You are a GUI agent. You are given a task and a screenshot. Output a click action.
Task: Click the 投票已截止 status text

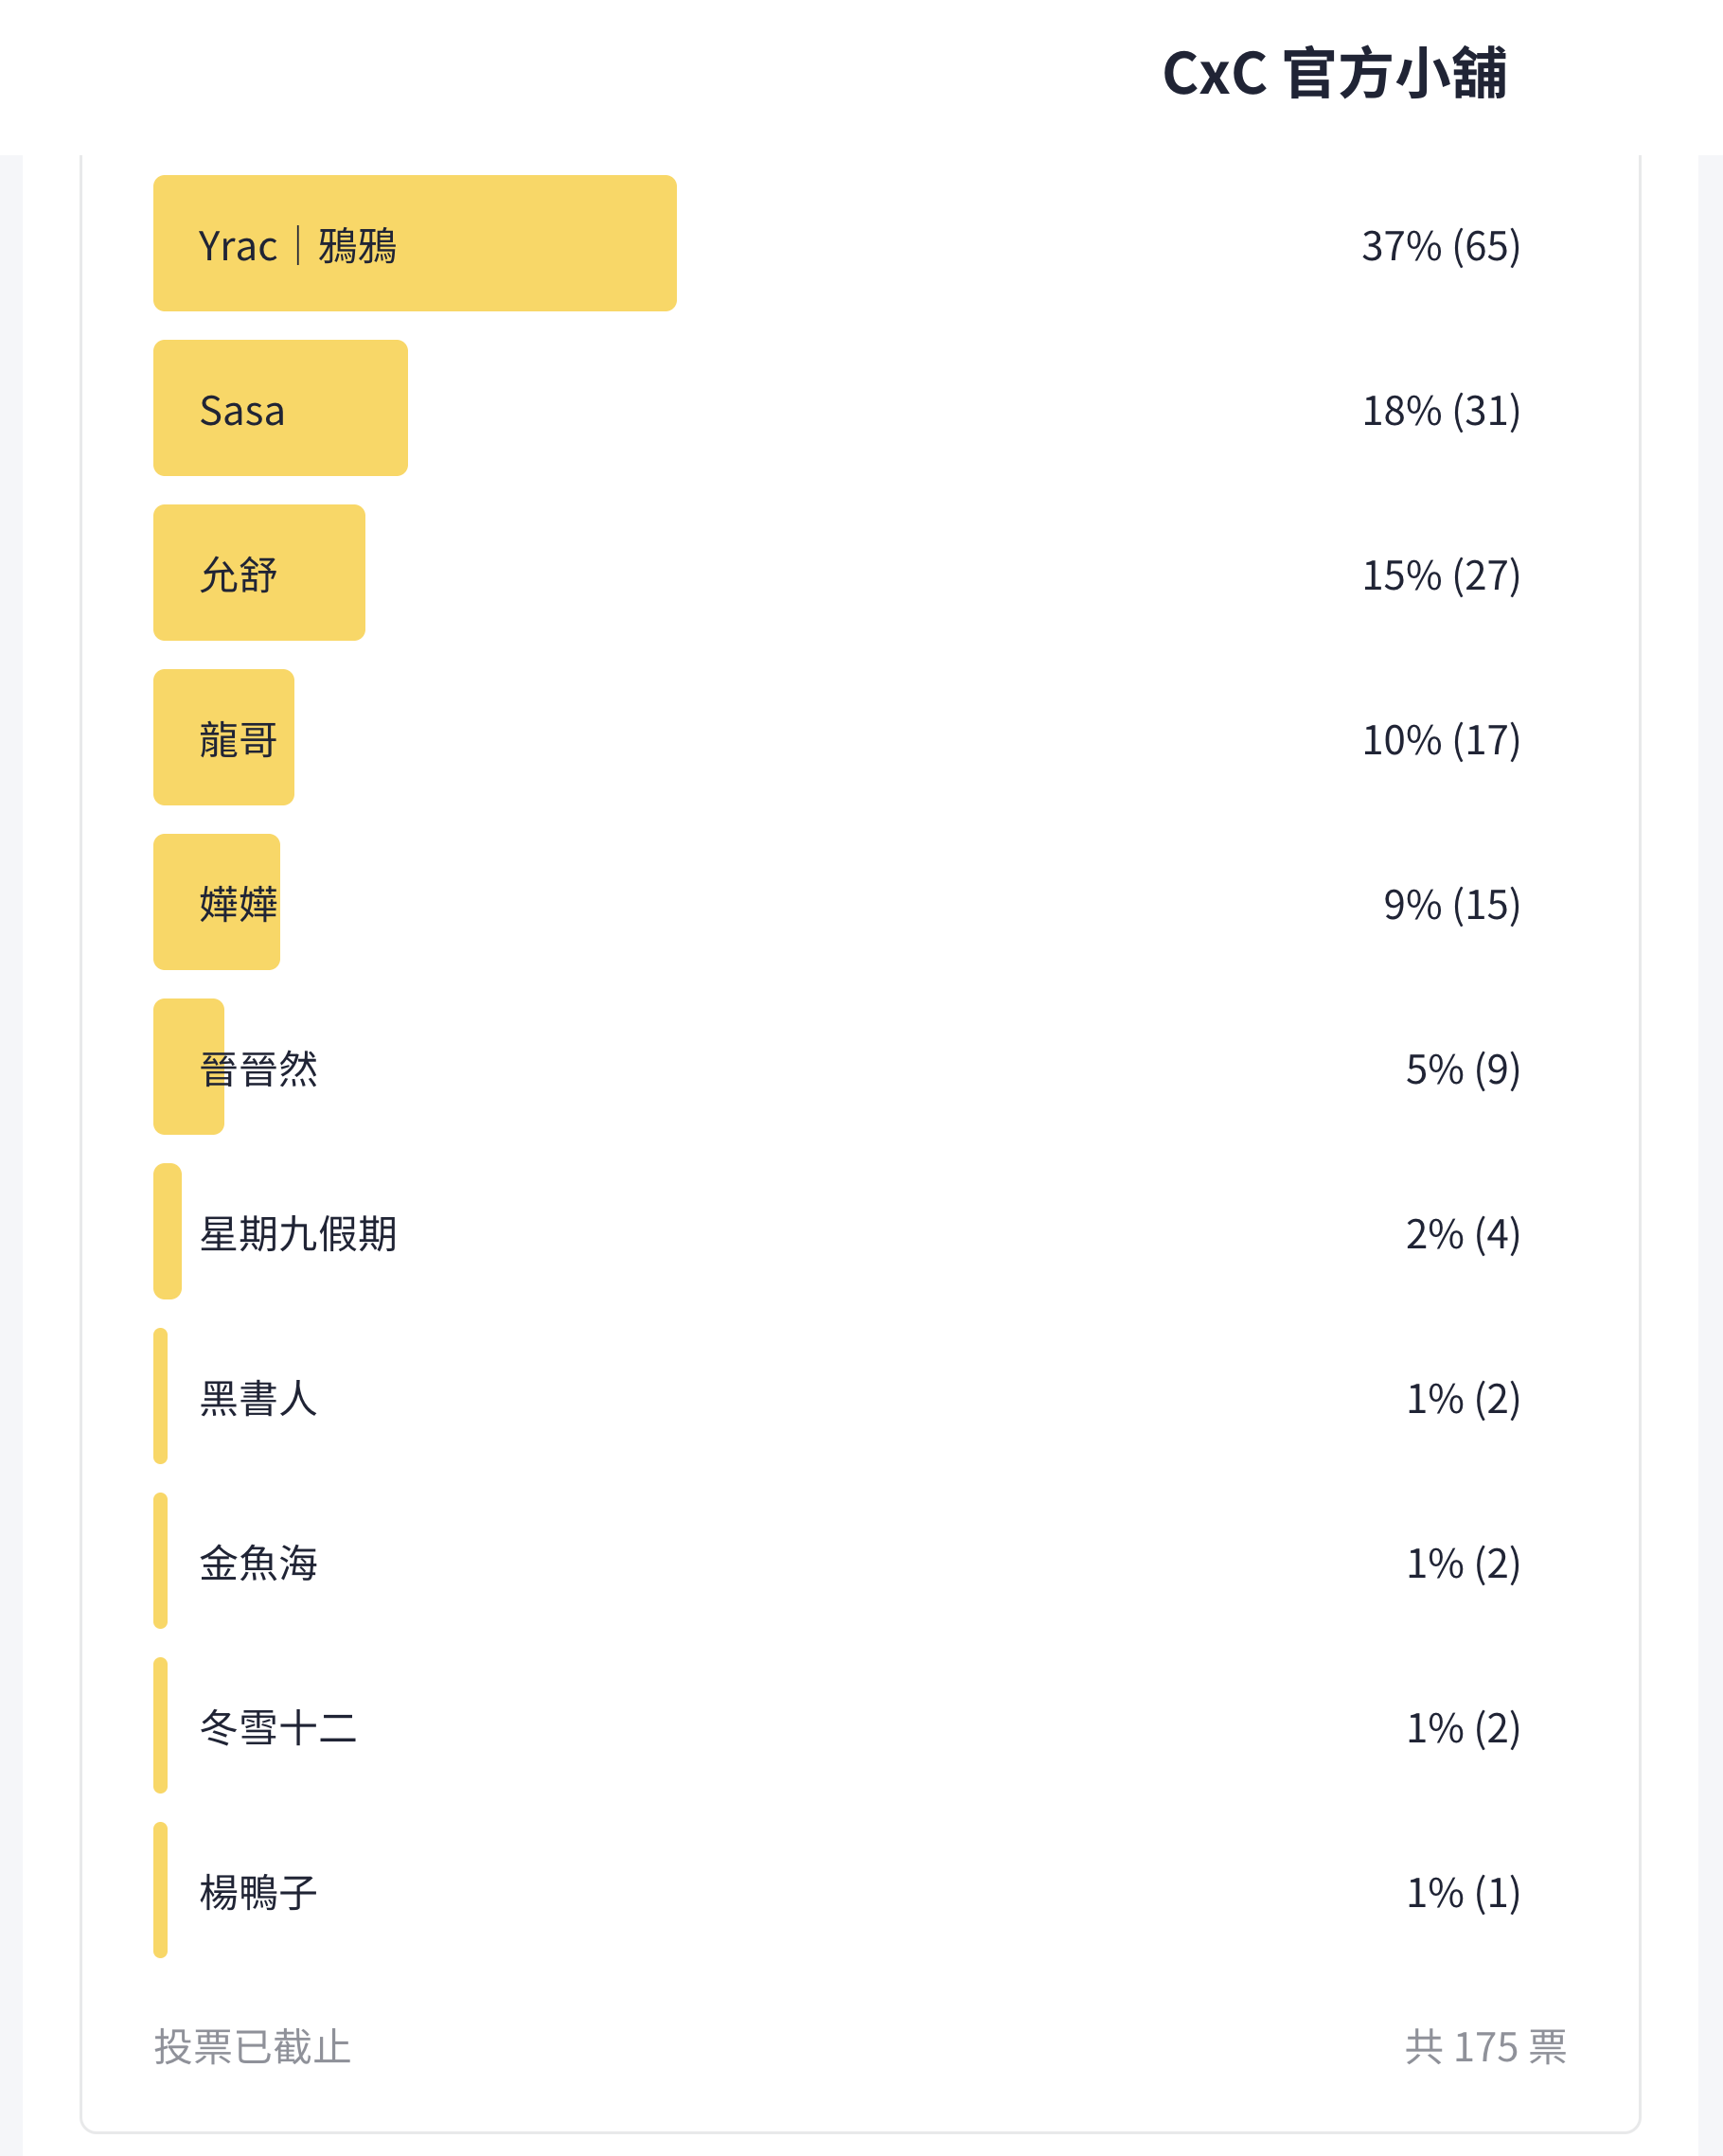point(253,2047)
